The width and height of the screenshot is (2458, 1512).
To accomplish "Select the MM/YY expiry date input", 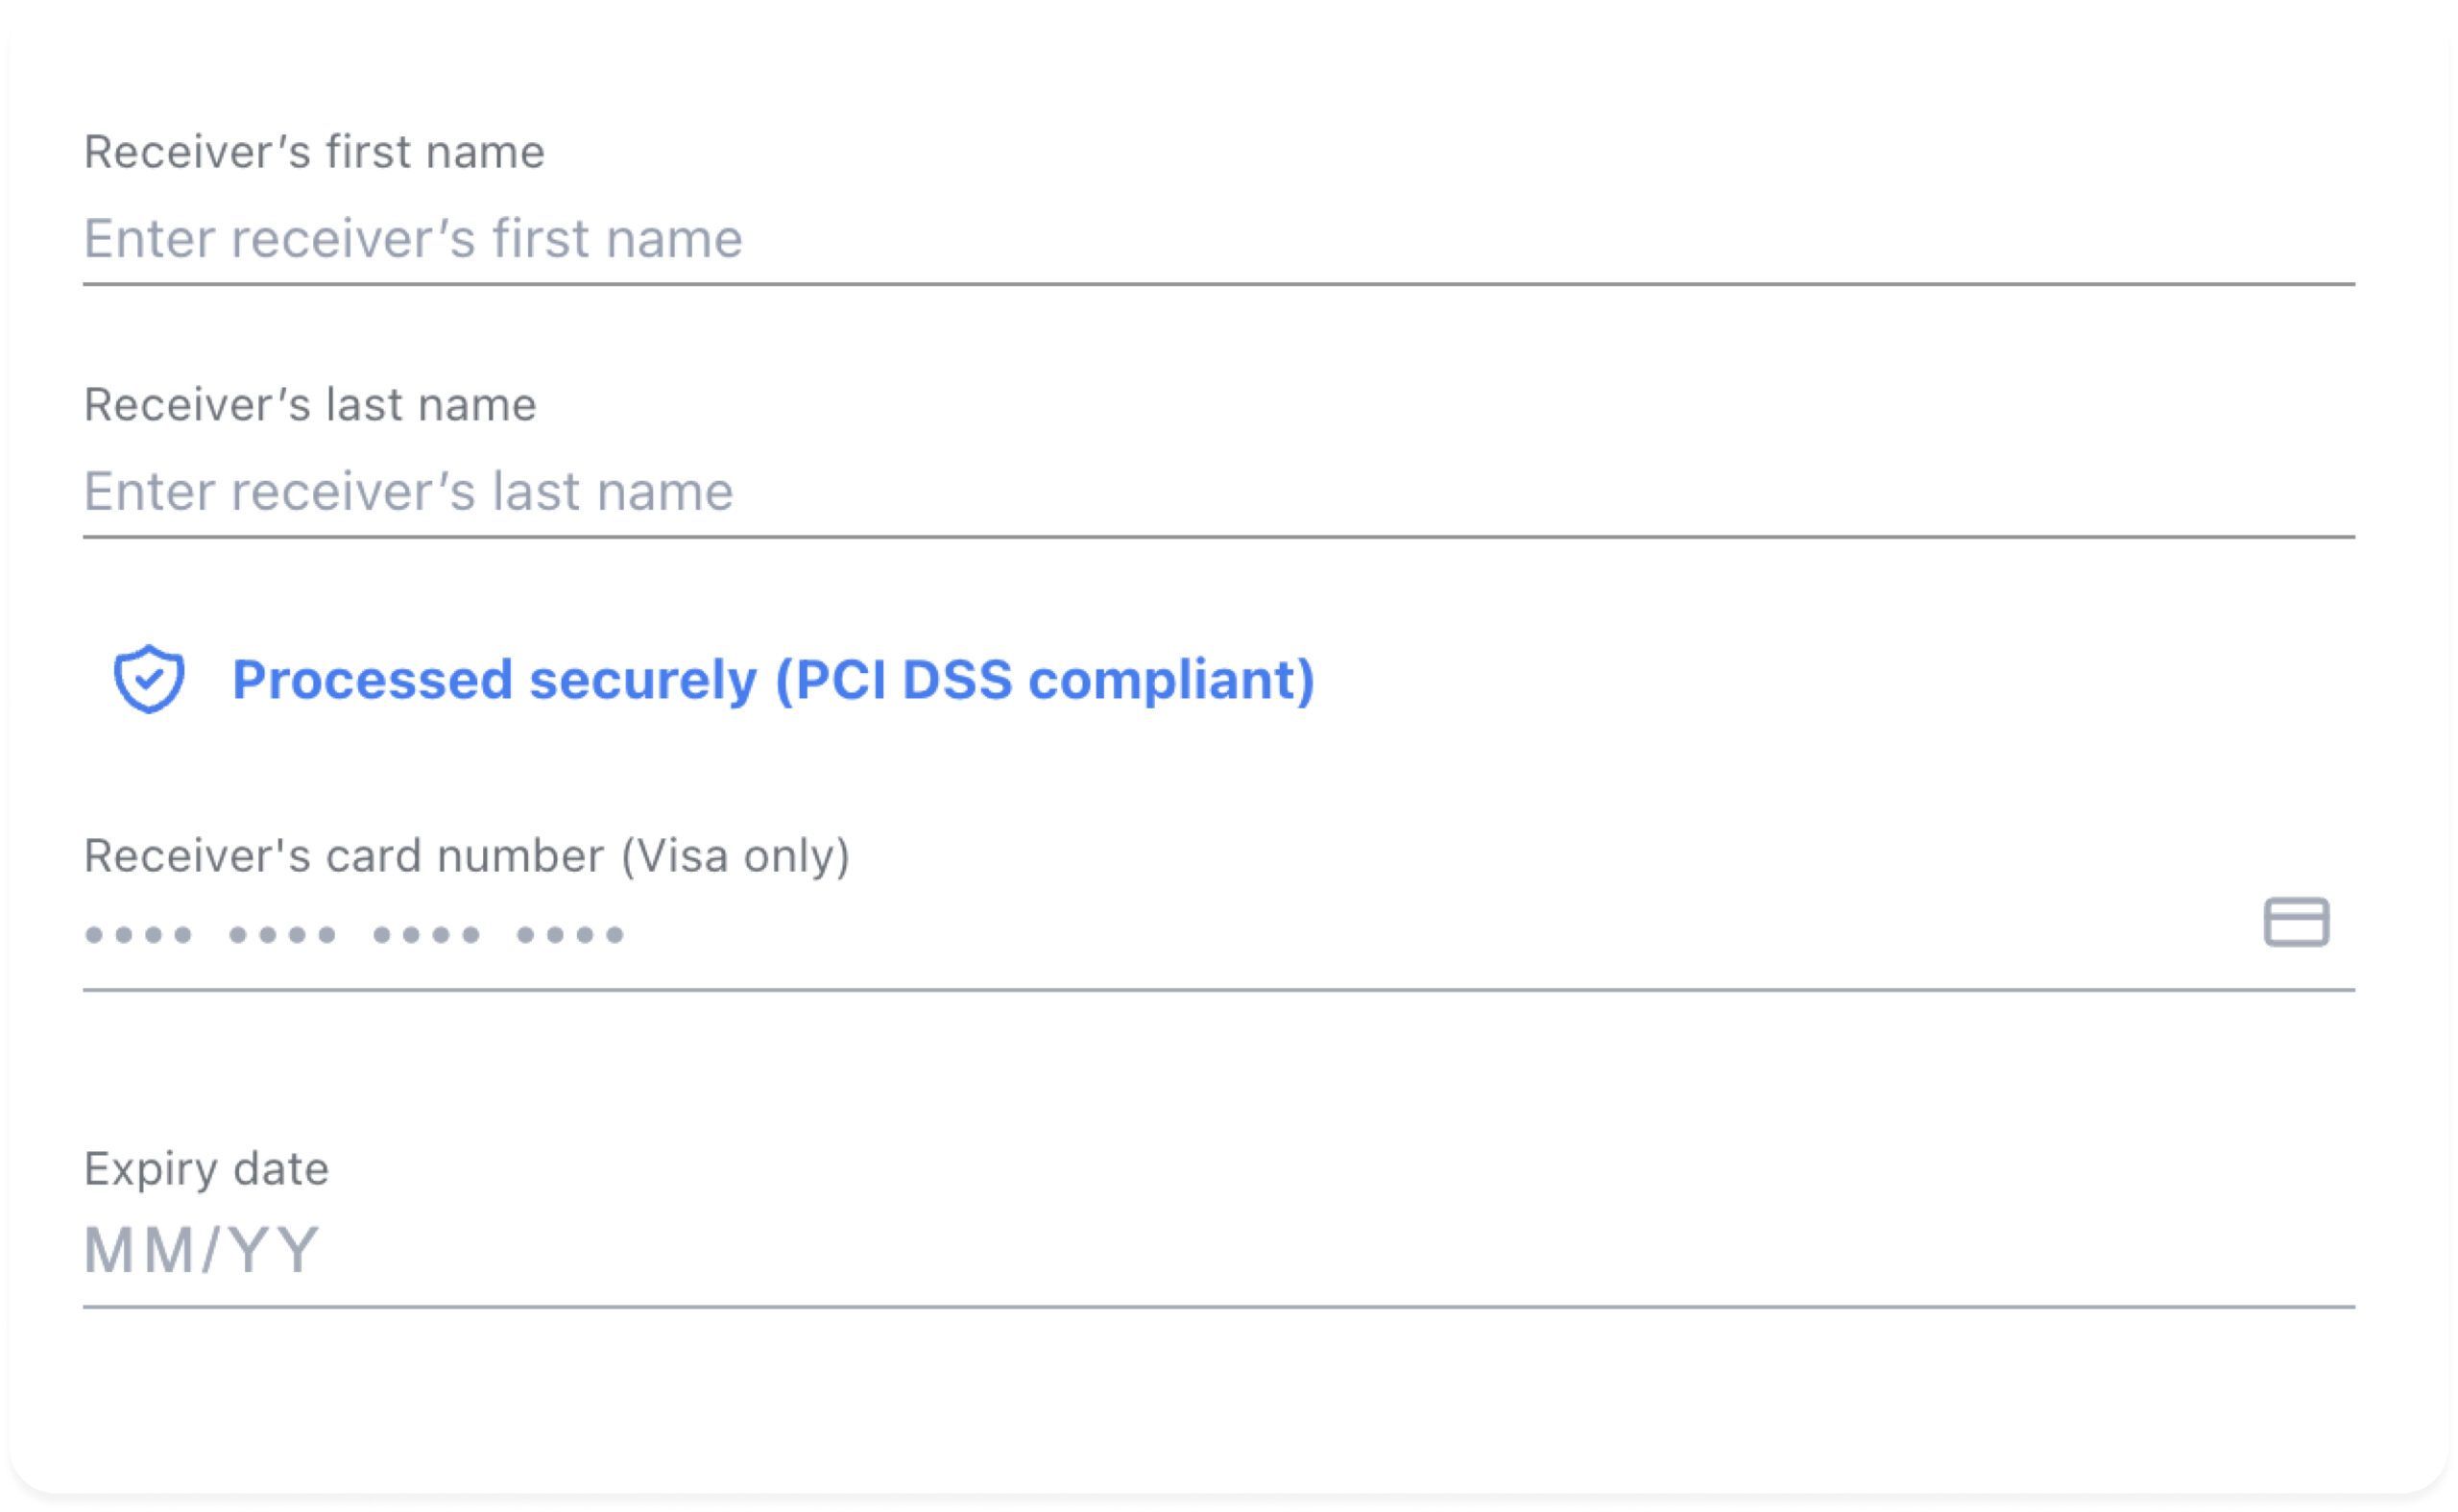I will (1219, 1252).
